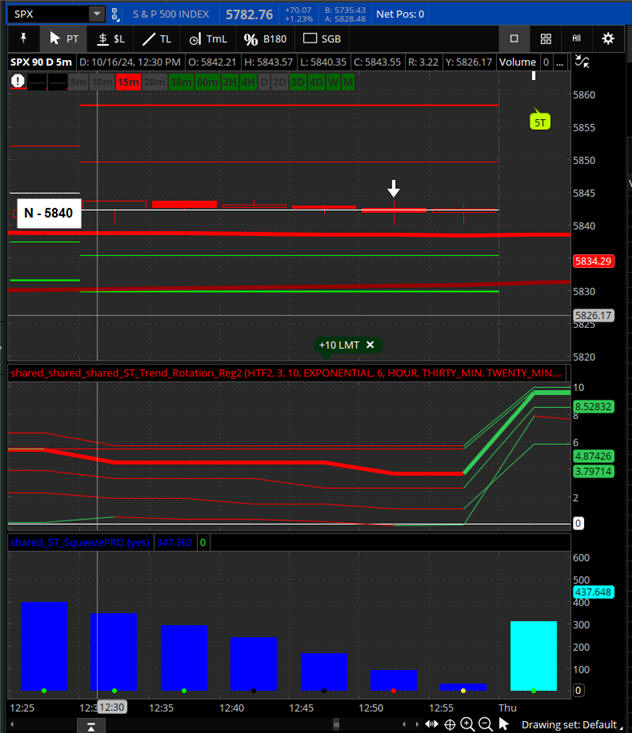Click the red 15m timeframe label
This screenshot has width=632, height=733.
128,82
